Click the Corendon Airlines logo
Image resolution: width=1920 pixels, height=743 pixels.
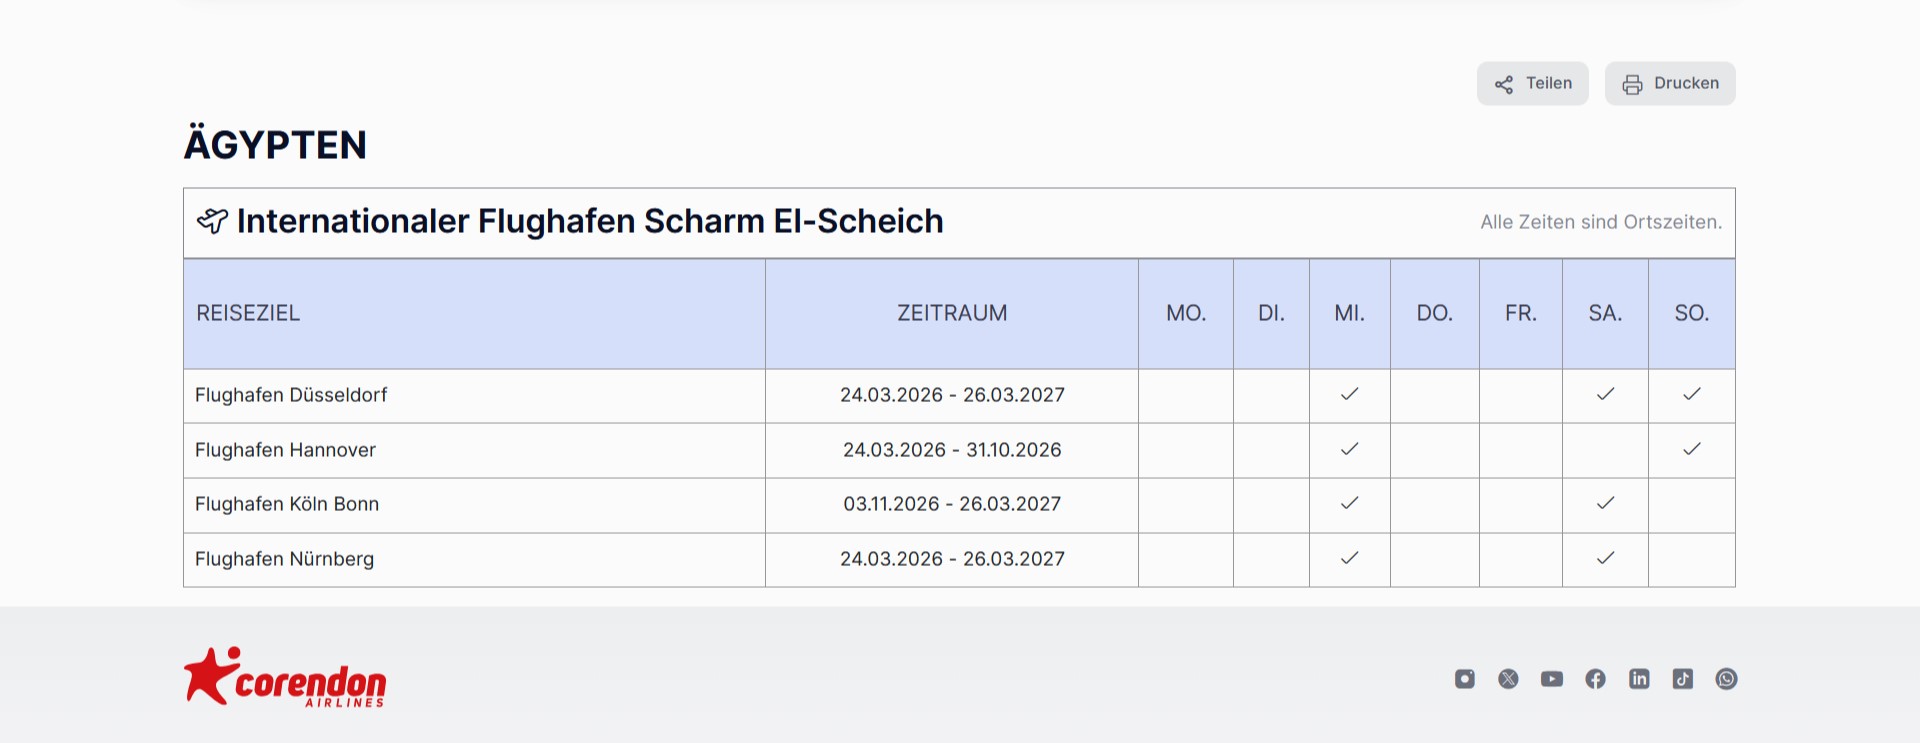point(285,678)
